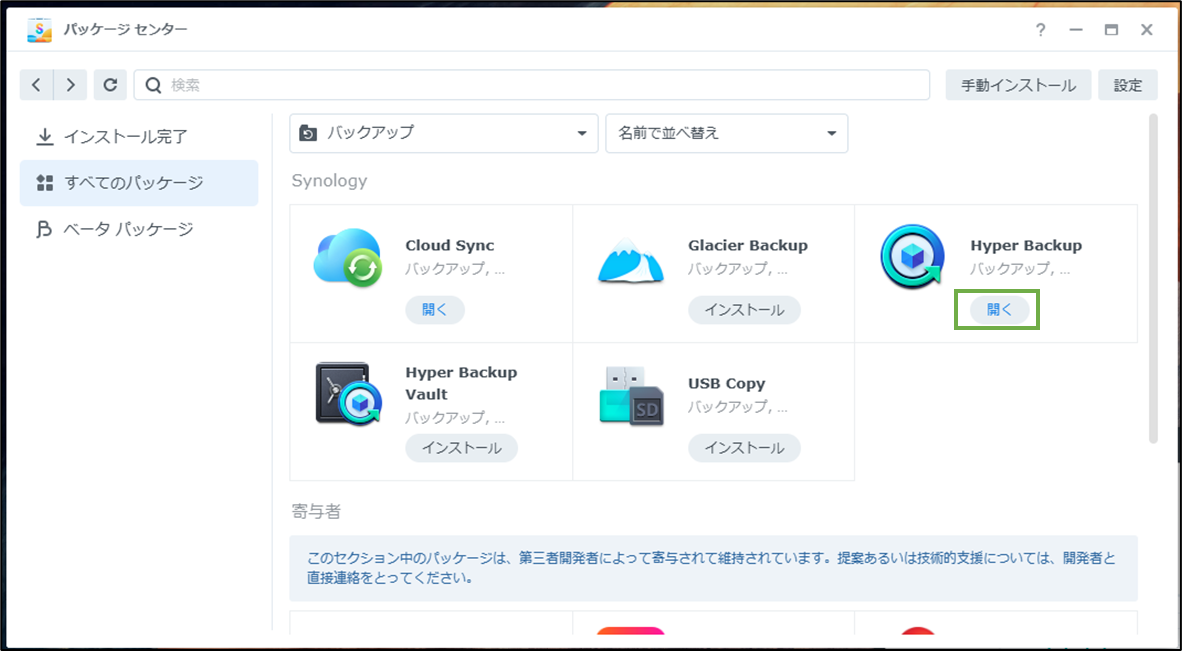Viewport: 1182px width, 651px height.
Task: Click the Hyper Backup title text
Action: pos(1026,246)
